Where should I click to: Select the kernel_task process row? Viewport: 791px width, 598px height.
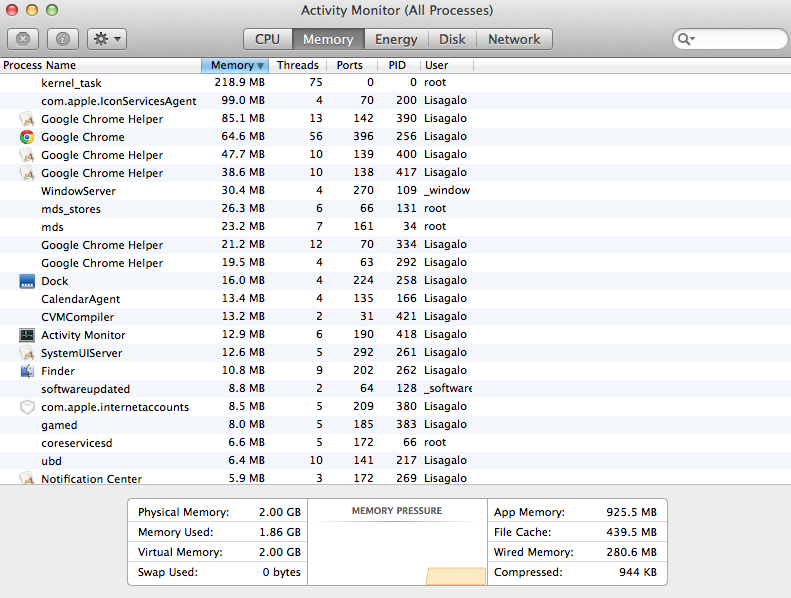[x=396, y=83]
